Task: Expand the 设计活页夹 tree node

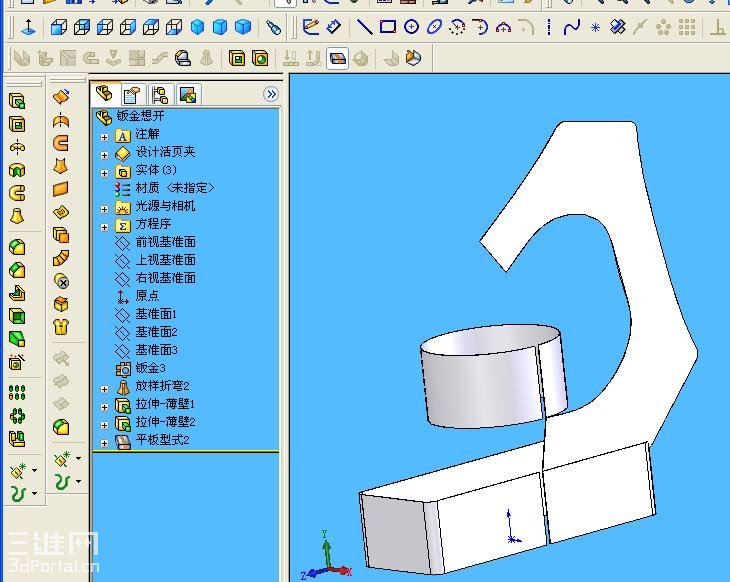Action: point(104,155)
